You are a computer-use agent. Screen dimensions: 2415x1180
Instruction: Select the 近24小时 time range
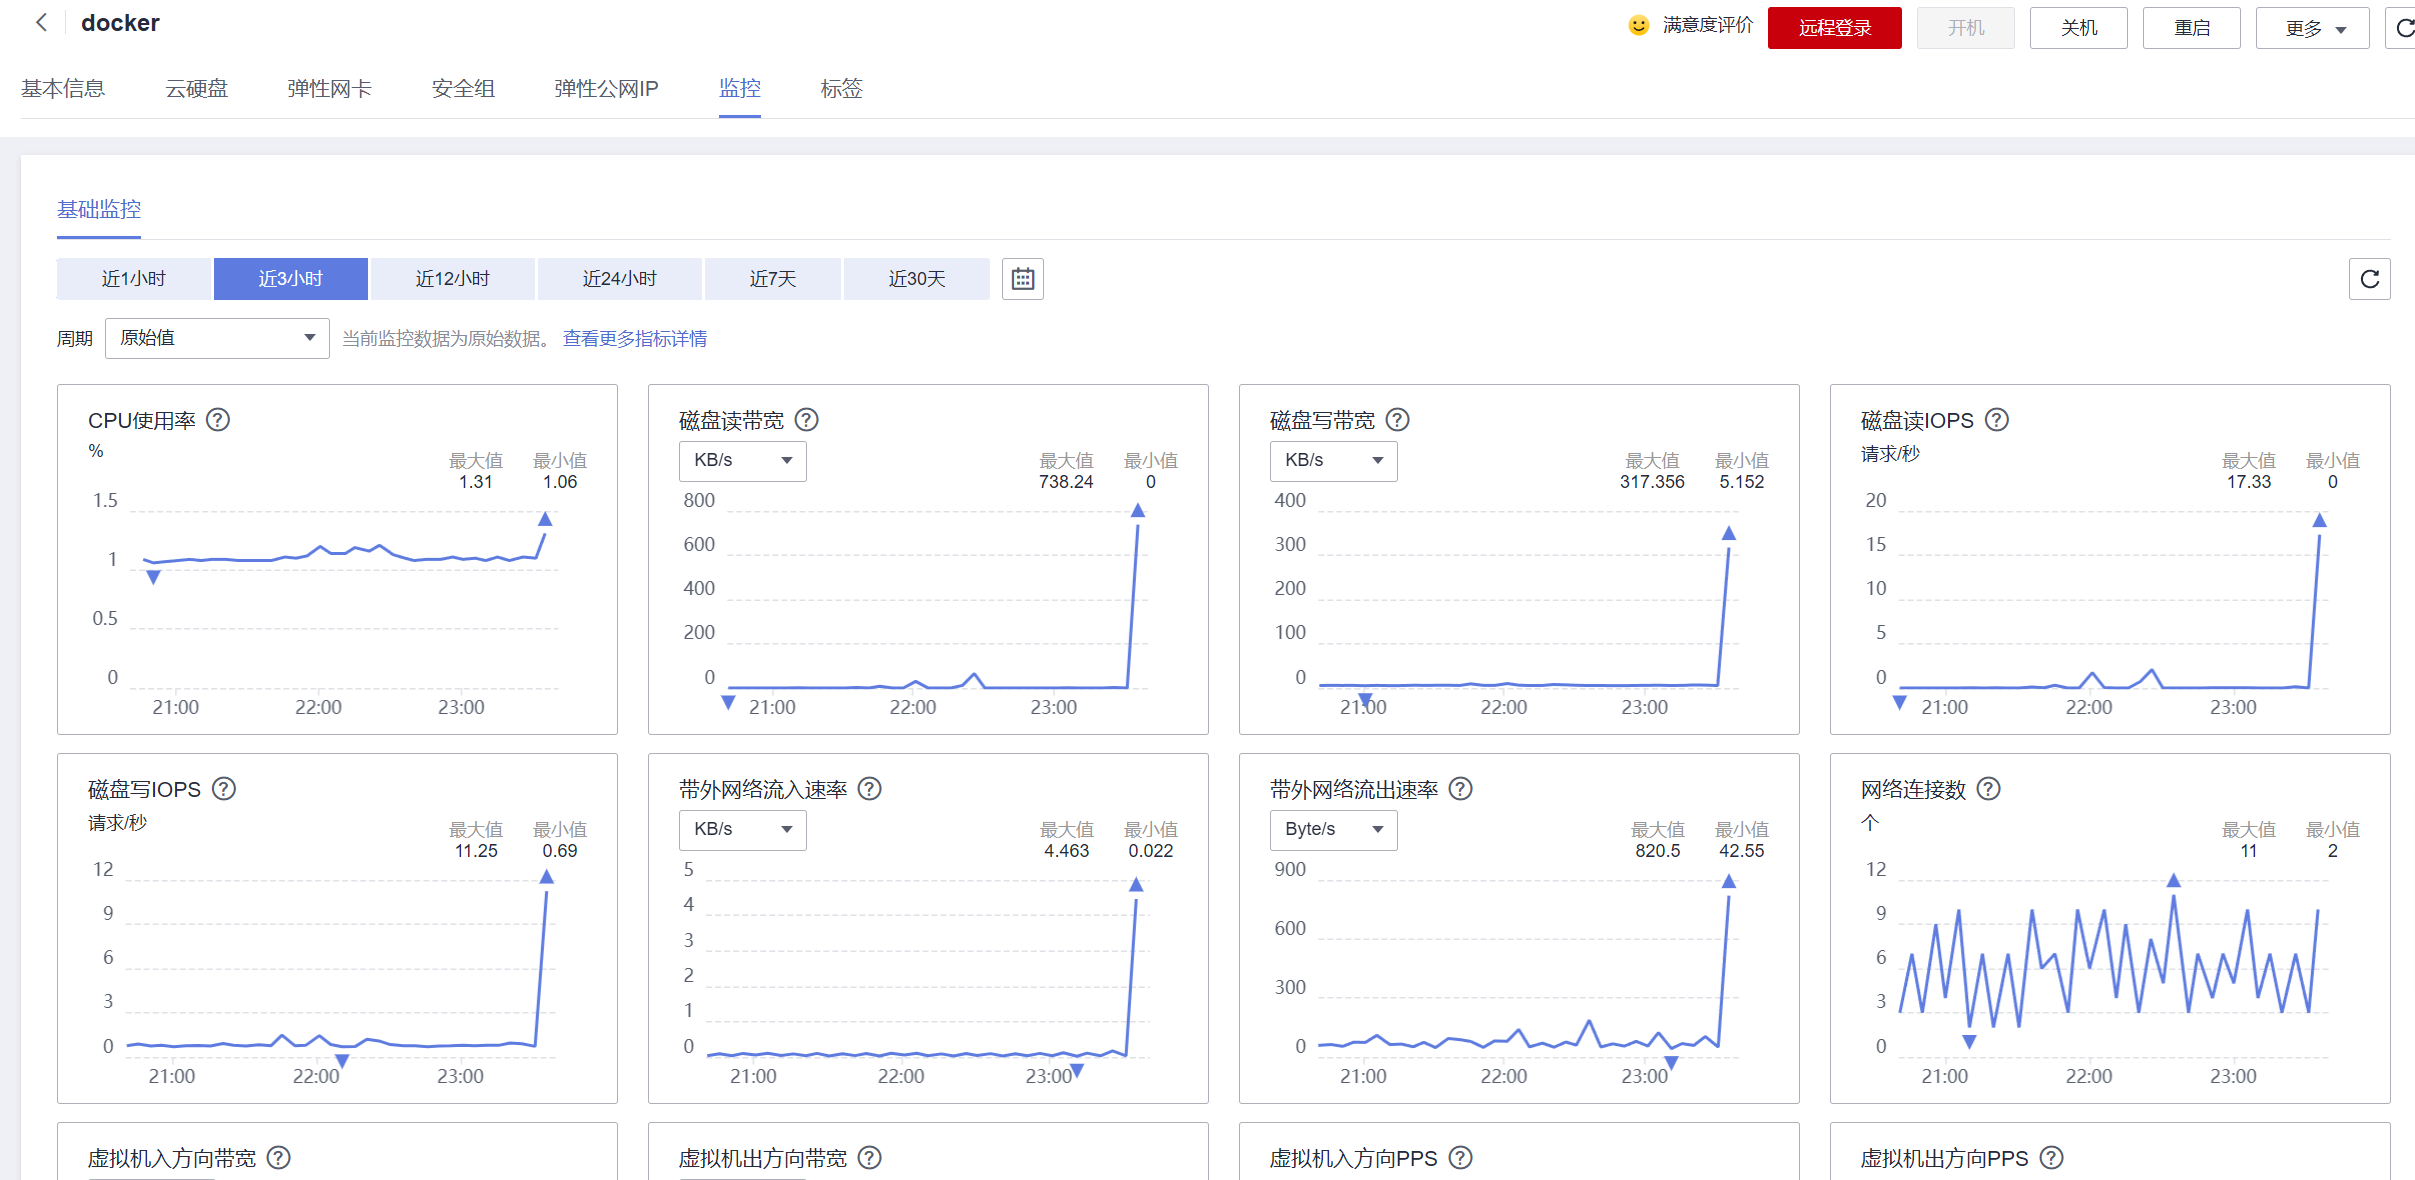[620, 279]
